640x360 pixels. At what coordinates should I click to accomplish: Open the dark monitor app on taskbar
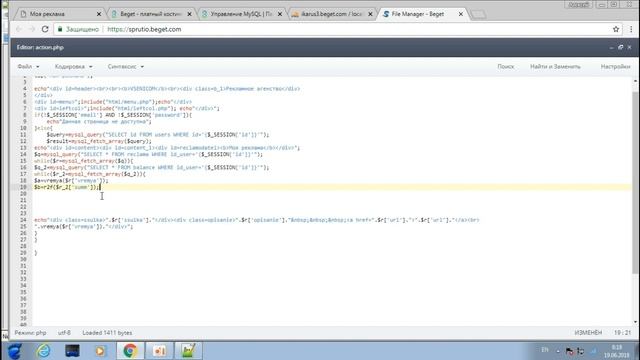[x=72, y=351]
